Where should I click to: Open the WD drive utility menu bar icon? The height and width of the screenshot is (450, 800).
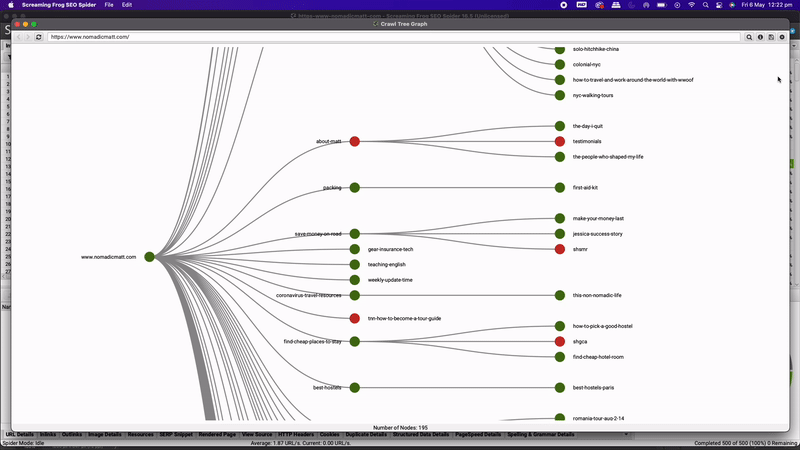(582, 5)
